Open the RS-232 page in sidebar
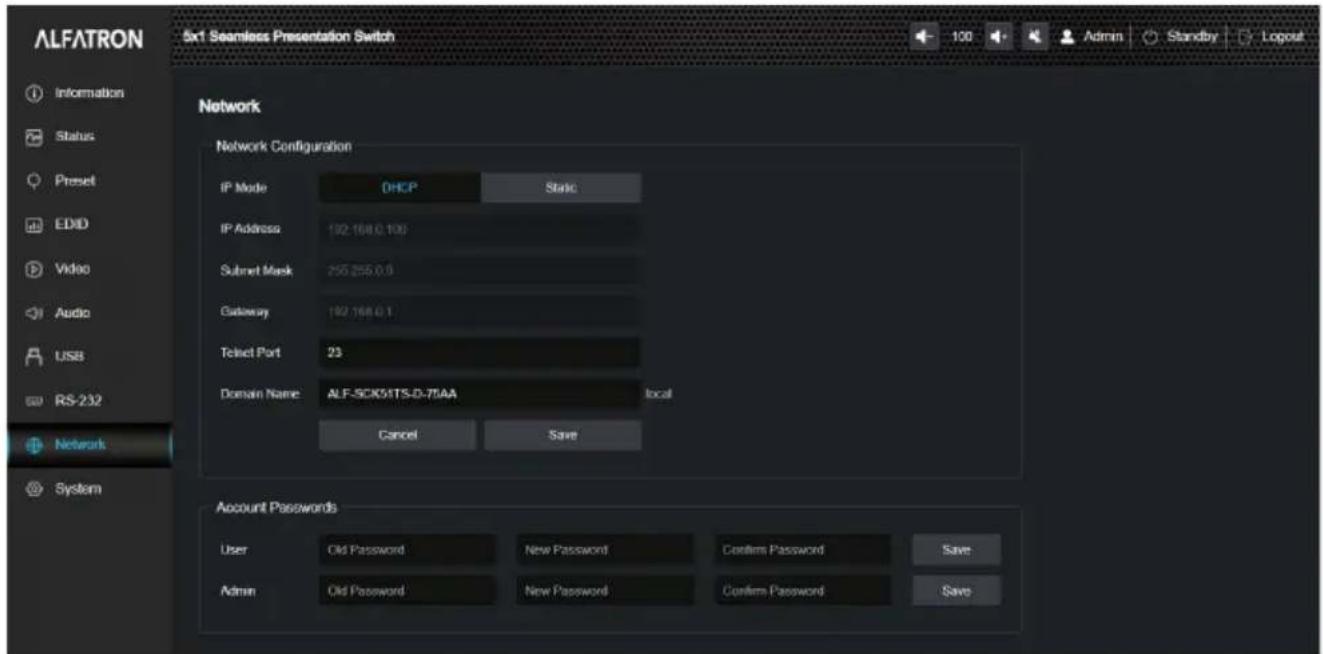This screenshot has width=1323, height=654. point(87,401)
